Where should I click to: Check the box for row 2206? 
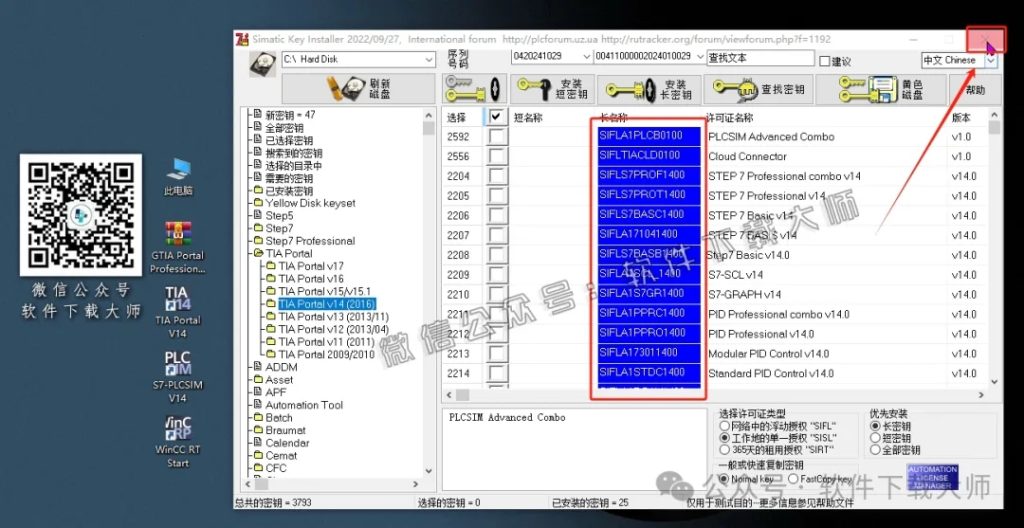[497, 215]
